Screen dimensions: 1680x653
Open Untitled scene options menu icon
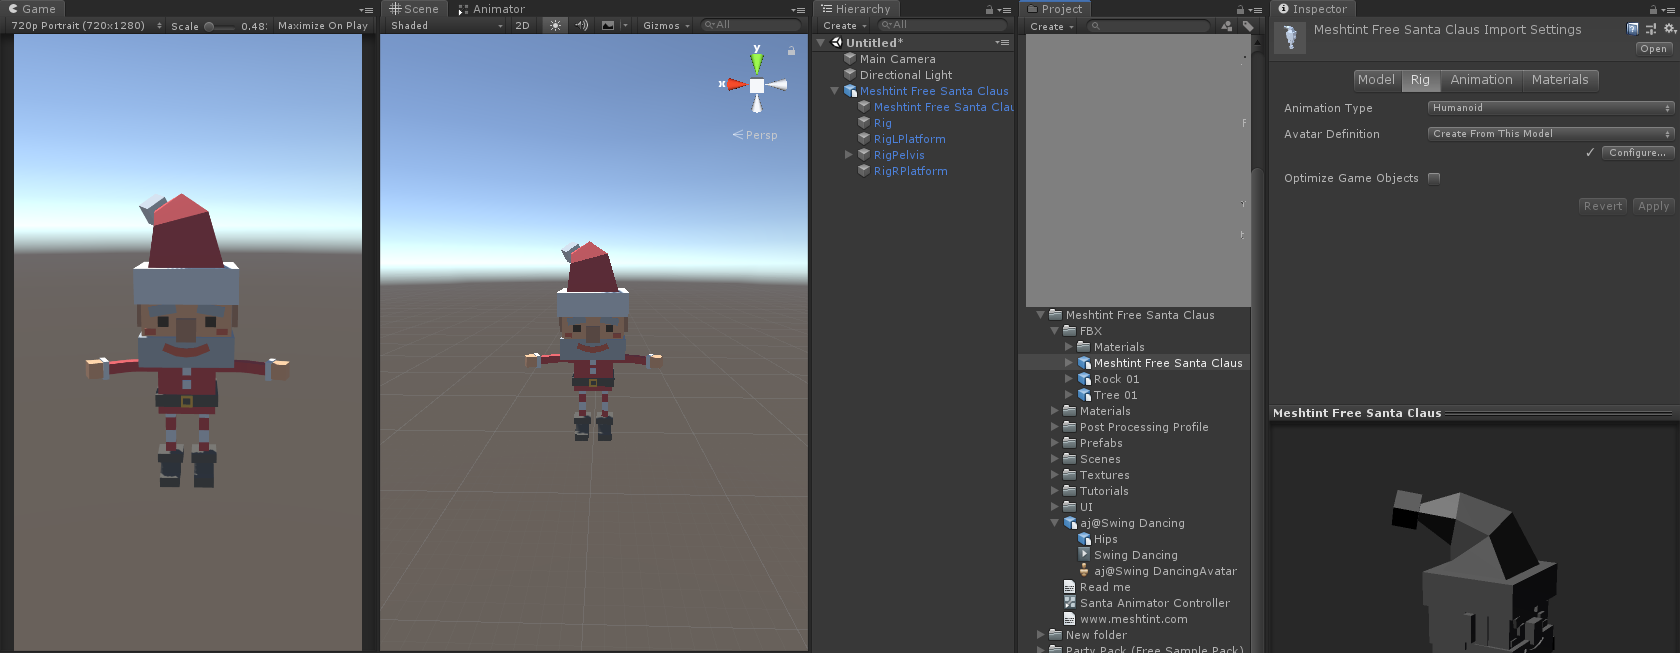coord(1002,43)
